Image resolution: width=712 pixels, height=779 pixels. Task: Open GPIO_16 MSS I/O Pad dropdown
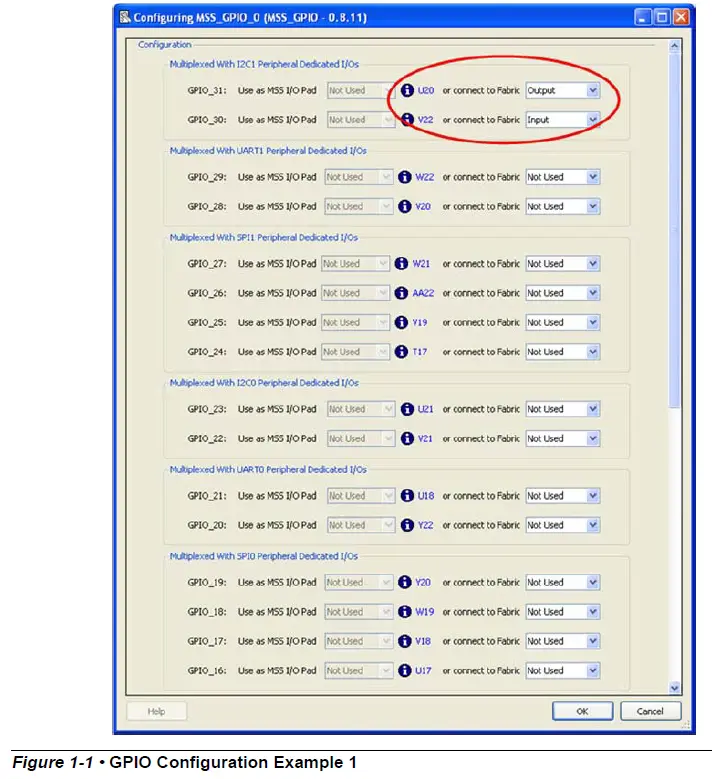(358, 671)
